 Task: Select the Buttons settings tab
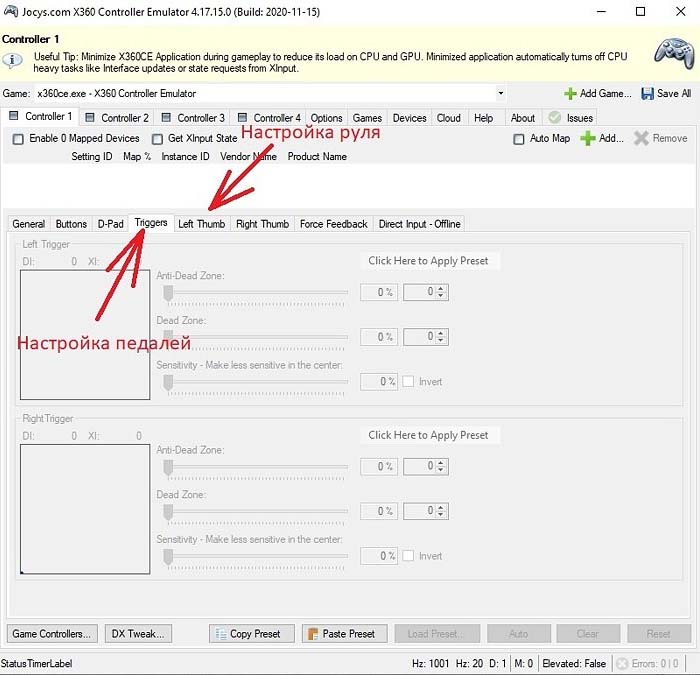click(x=71, y=224)
